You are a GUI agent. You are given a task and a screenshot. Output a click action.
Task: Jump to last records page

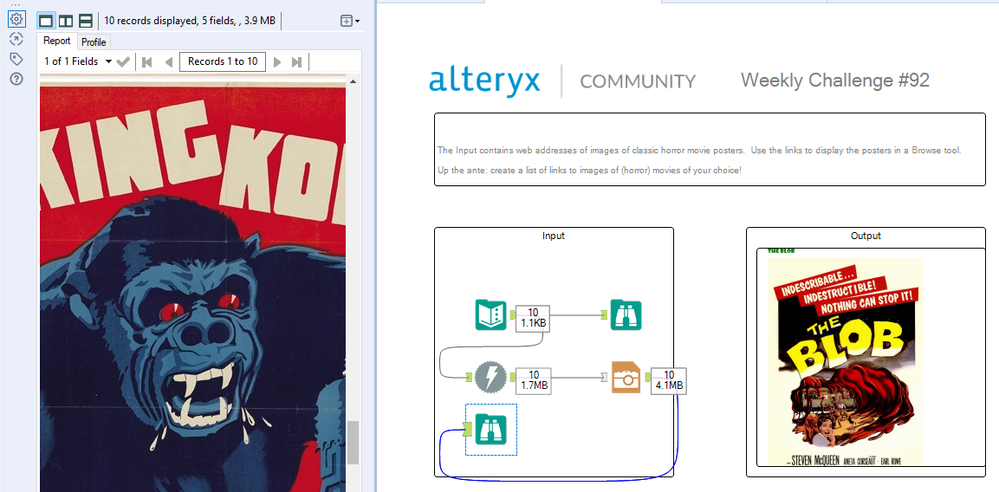click(x=297, y=62)
